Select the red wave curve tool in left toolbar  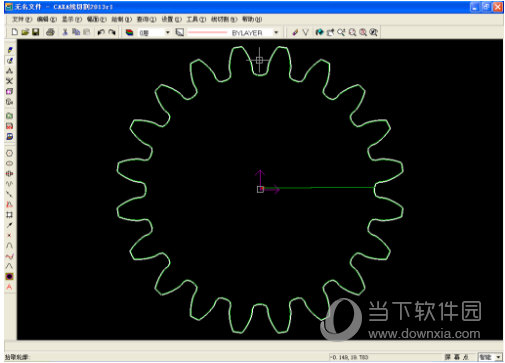[x=9, y=256]
